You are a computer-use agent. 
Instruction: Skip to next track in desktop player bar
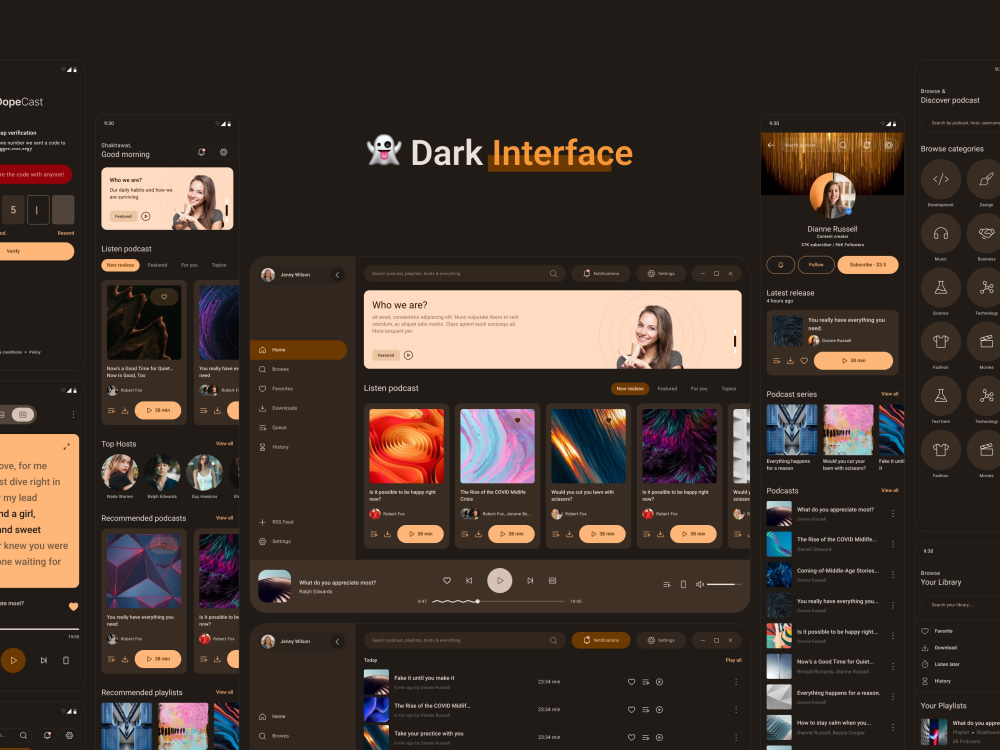[x=530, y=580]
